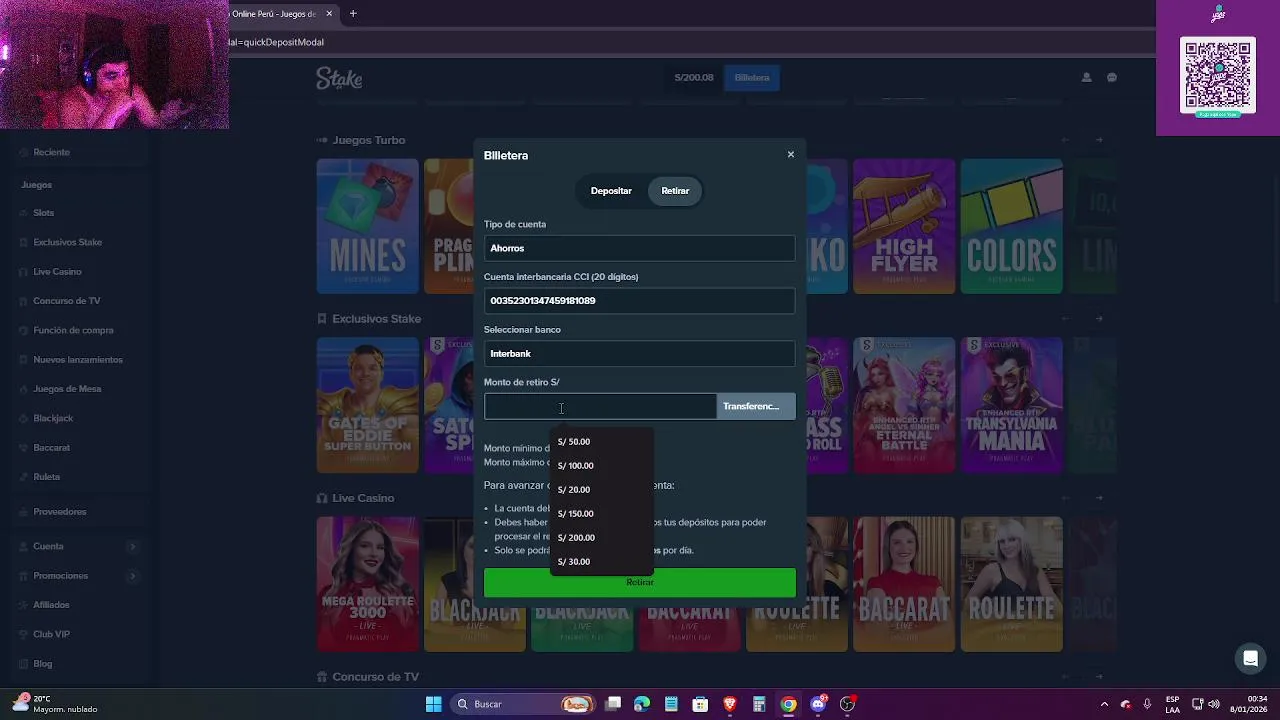Open Calculator from the taskbar
The height and width of the screenshot is (720, 1280).
coord(759,704)
